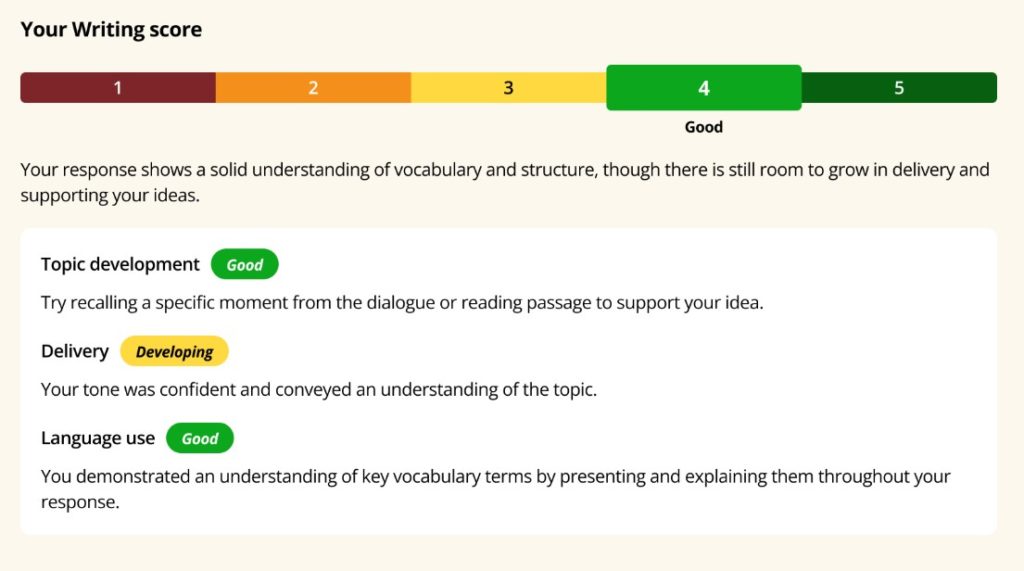This screenshot has width=1024, height=571.
Task: Click the summary sentence about vocabulary and structure
Action: [x=504, y=169]
